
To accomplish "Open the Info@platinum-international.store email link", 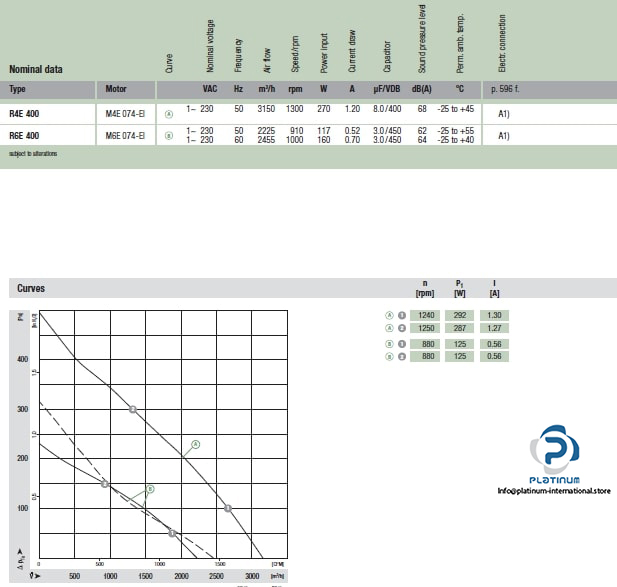I will [553, 491].
